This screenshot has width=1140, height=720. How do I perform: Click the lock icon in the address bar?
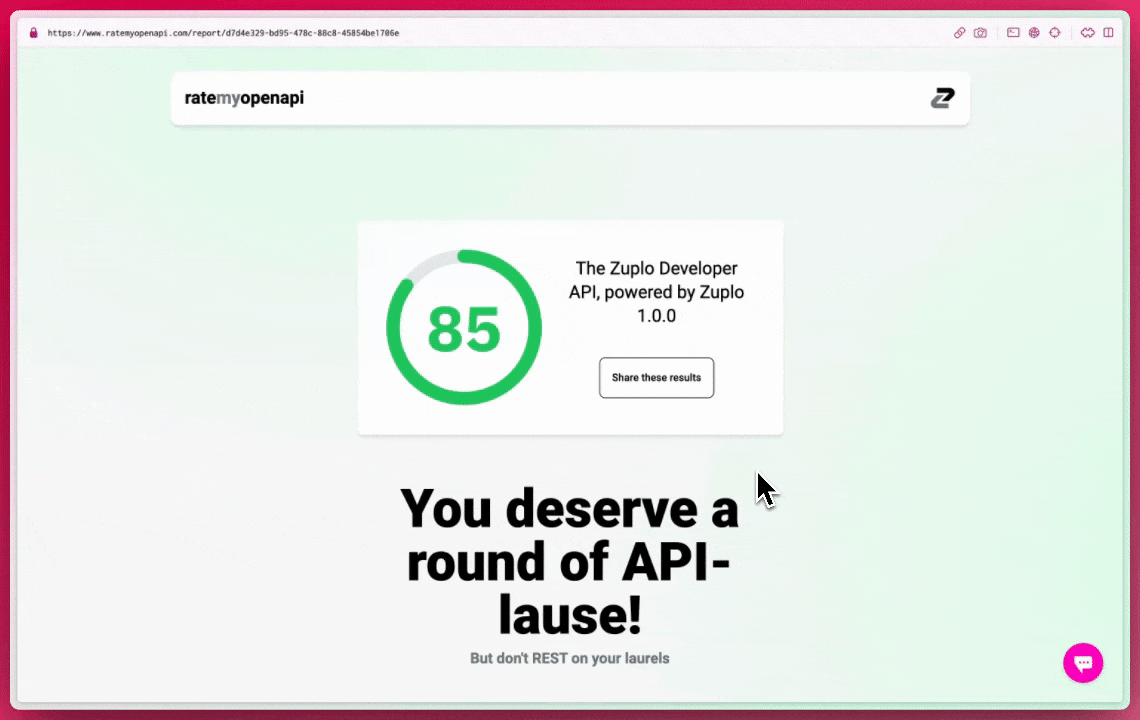33,33
